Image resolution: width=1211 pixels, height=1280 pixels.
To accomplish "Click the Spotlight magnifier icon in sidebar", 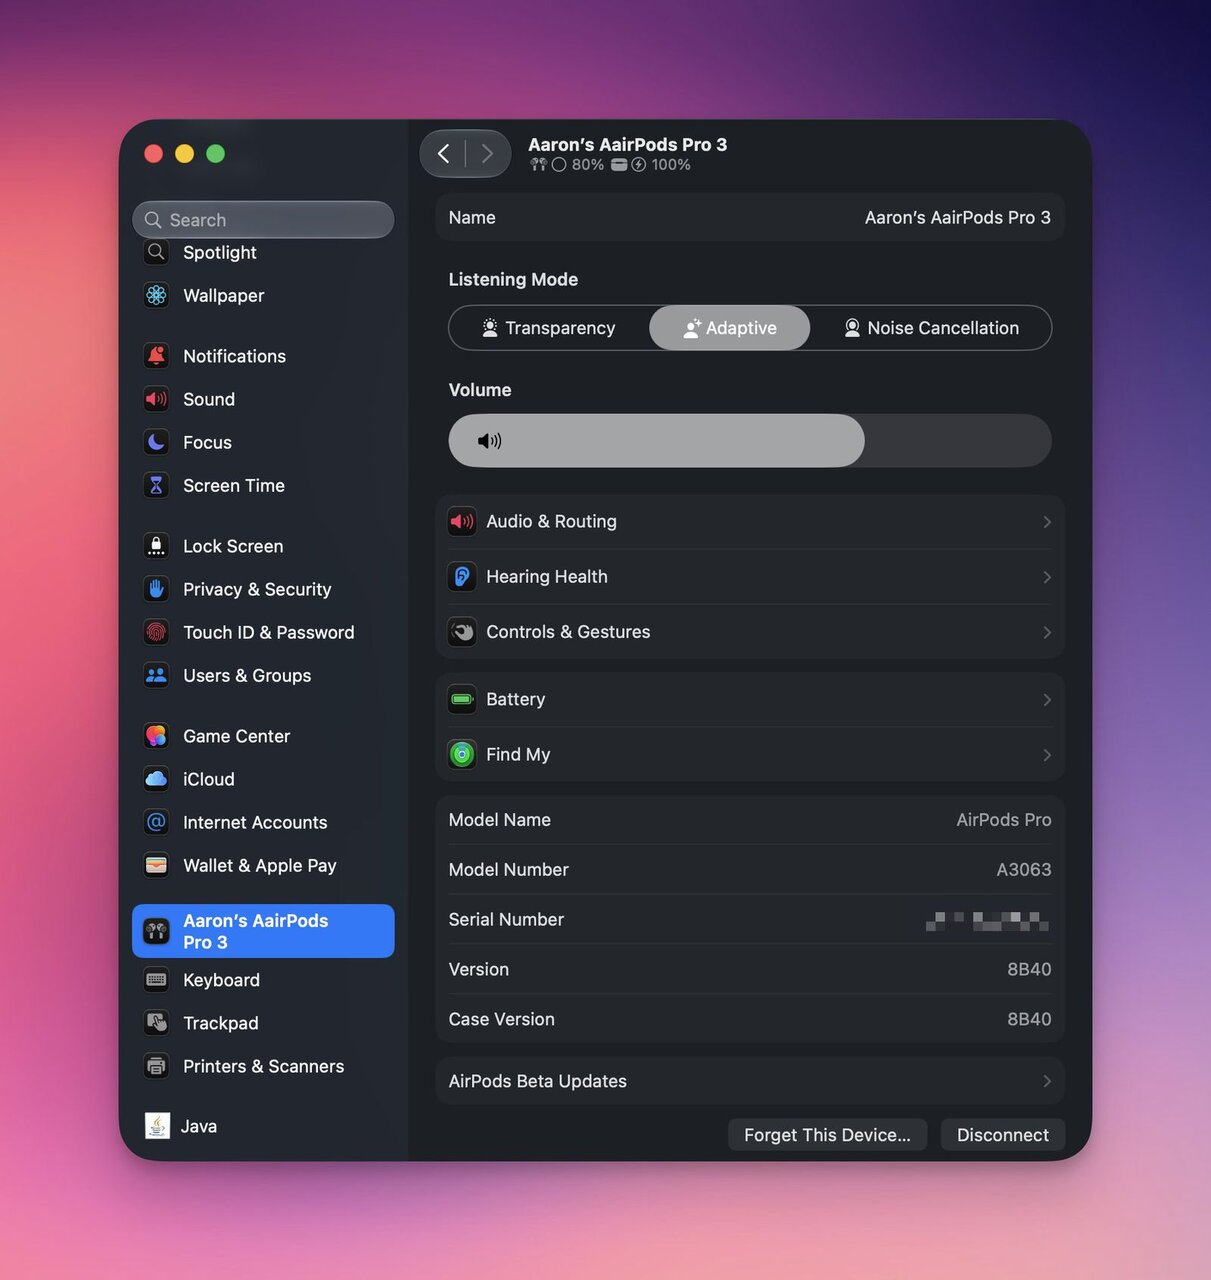I will pyautogui.click(x=156, y=252).
